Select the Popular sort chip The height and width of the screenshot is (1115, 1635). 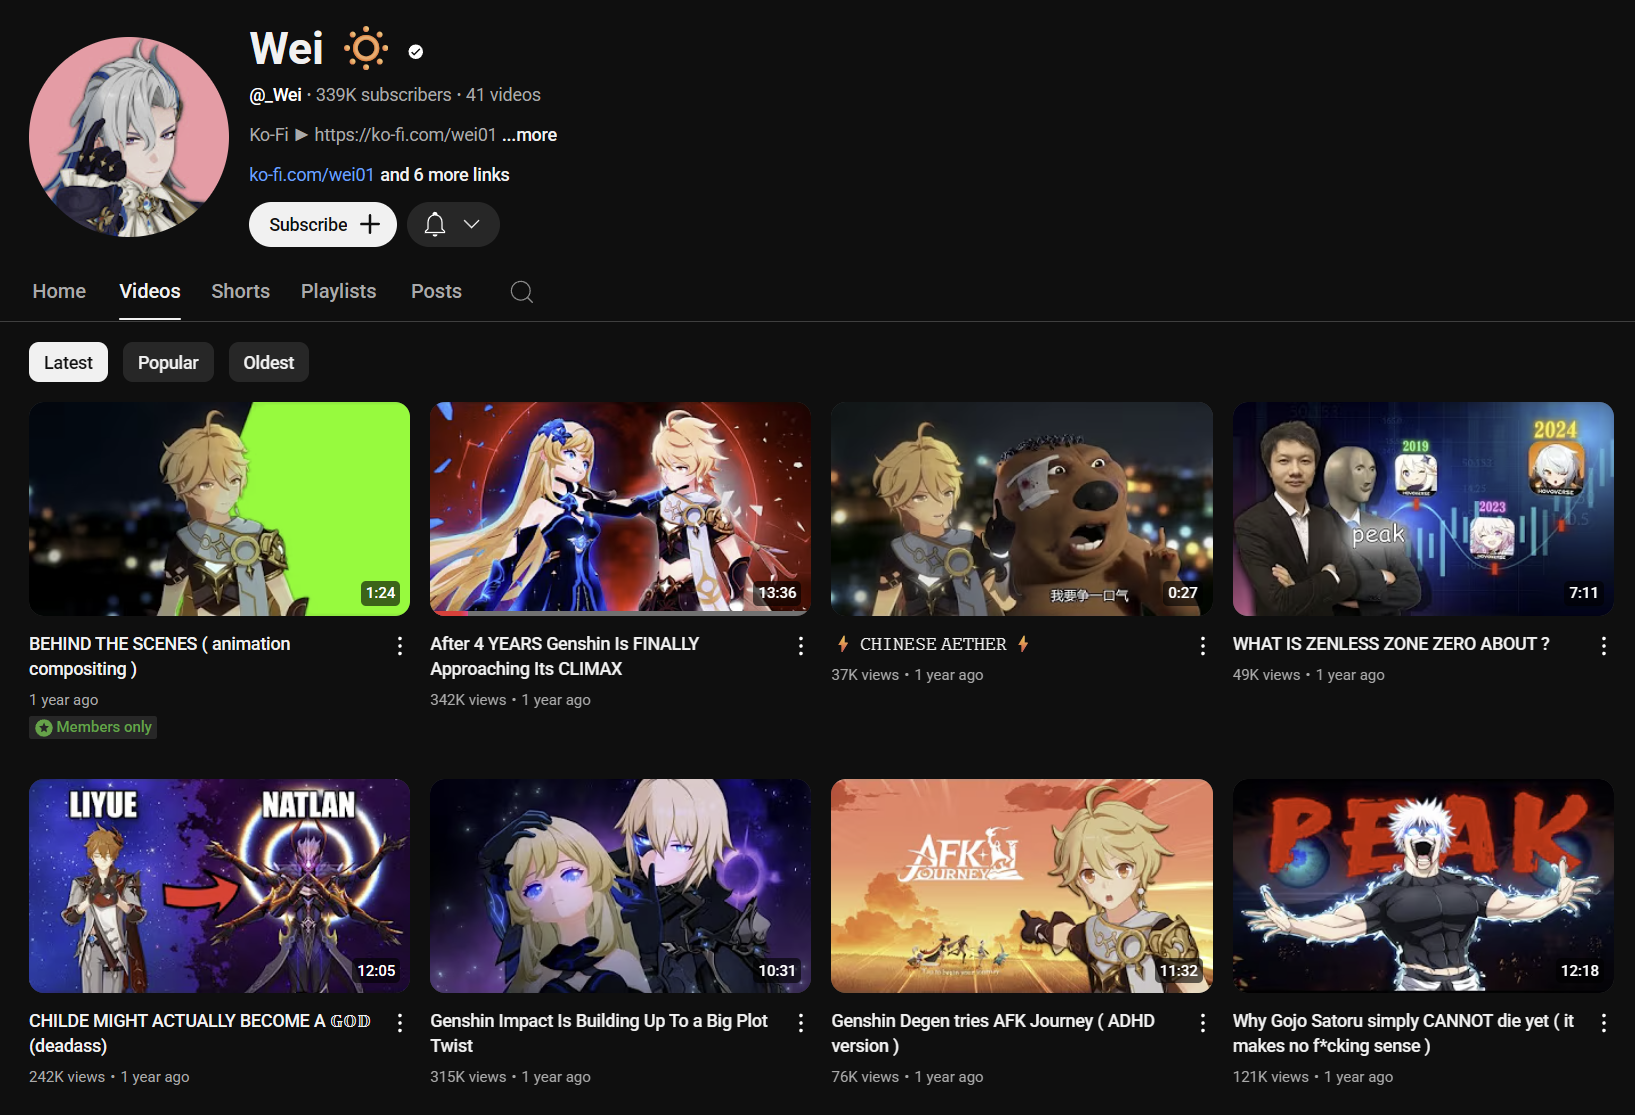tap(168, 362)
